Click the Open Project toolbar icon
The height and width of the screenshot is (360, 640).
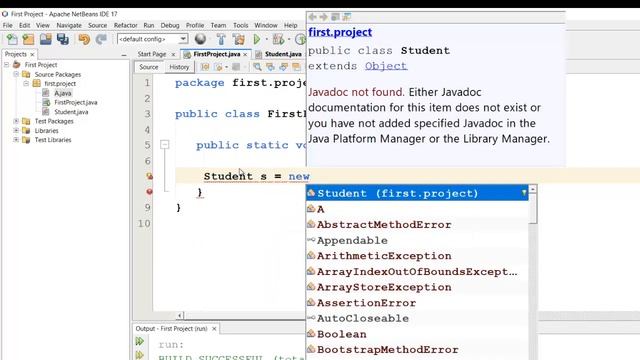tap(45, 39)
